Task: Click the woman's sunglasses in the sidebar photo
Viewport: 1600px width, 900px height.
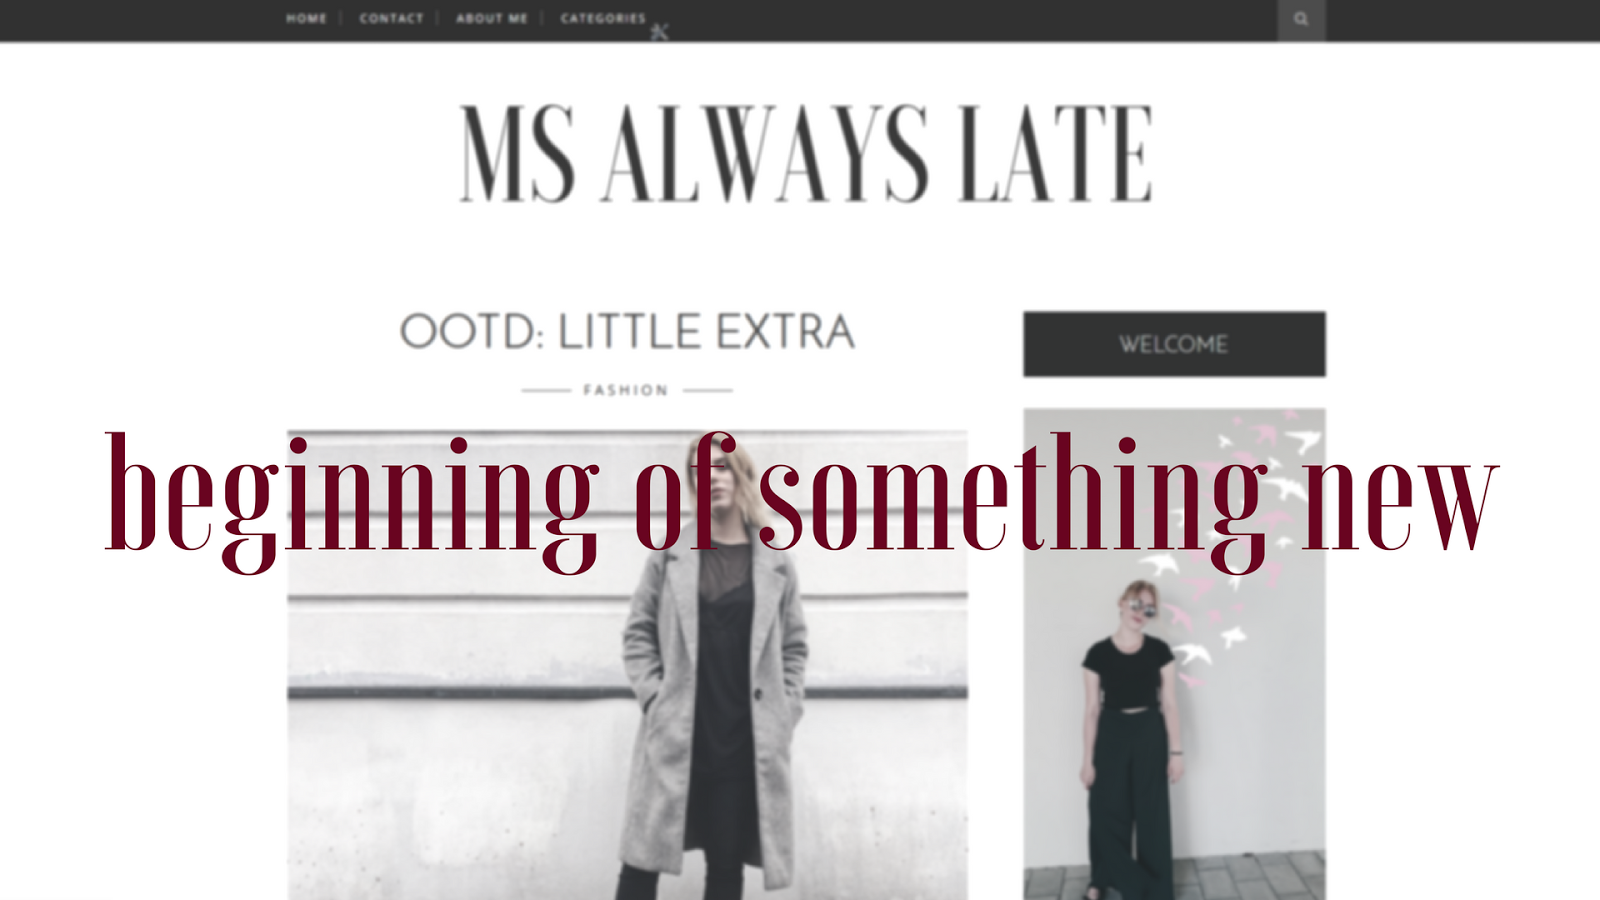Action: coord(1140,608)
